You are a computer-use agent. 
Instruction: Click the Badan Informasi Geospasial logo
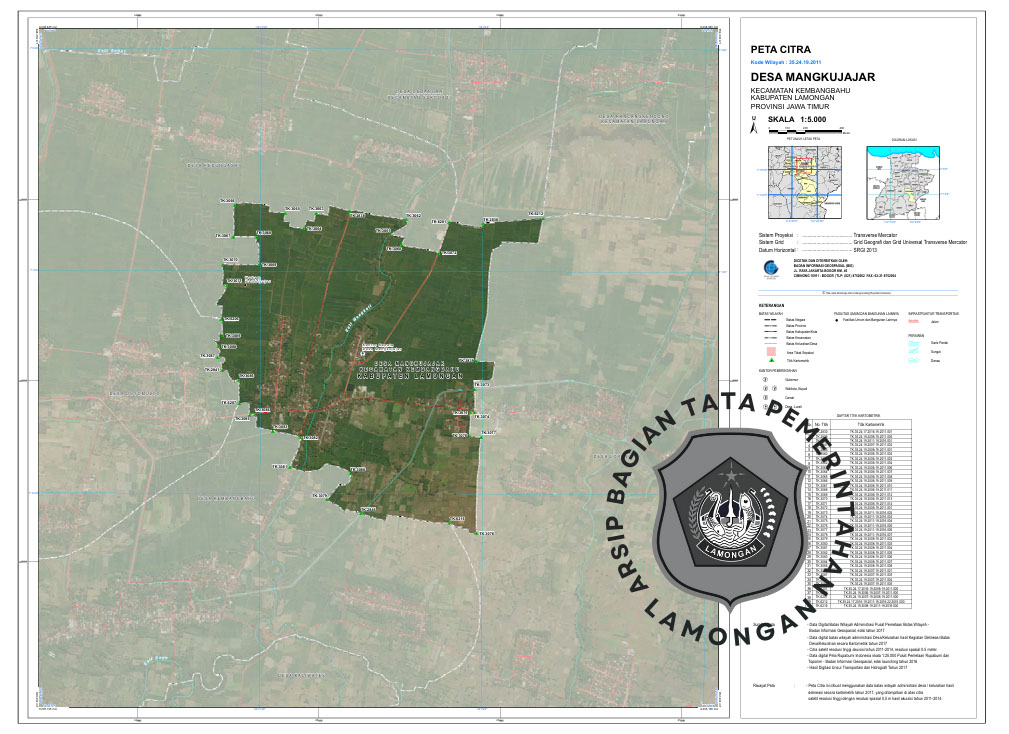coord(767,268)
